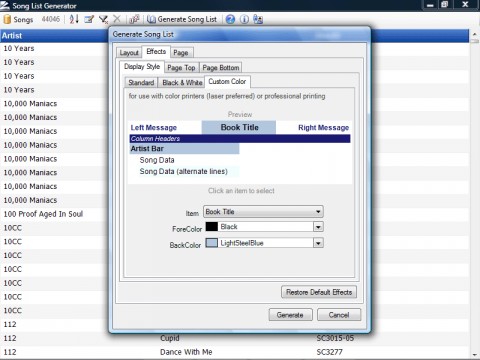480x360 pixels.
Task: Click Restore Default Effects button
Action: [319, 292]
